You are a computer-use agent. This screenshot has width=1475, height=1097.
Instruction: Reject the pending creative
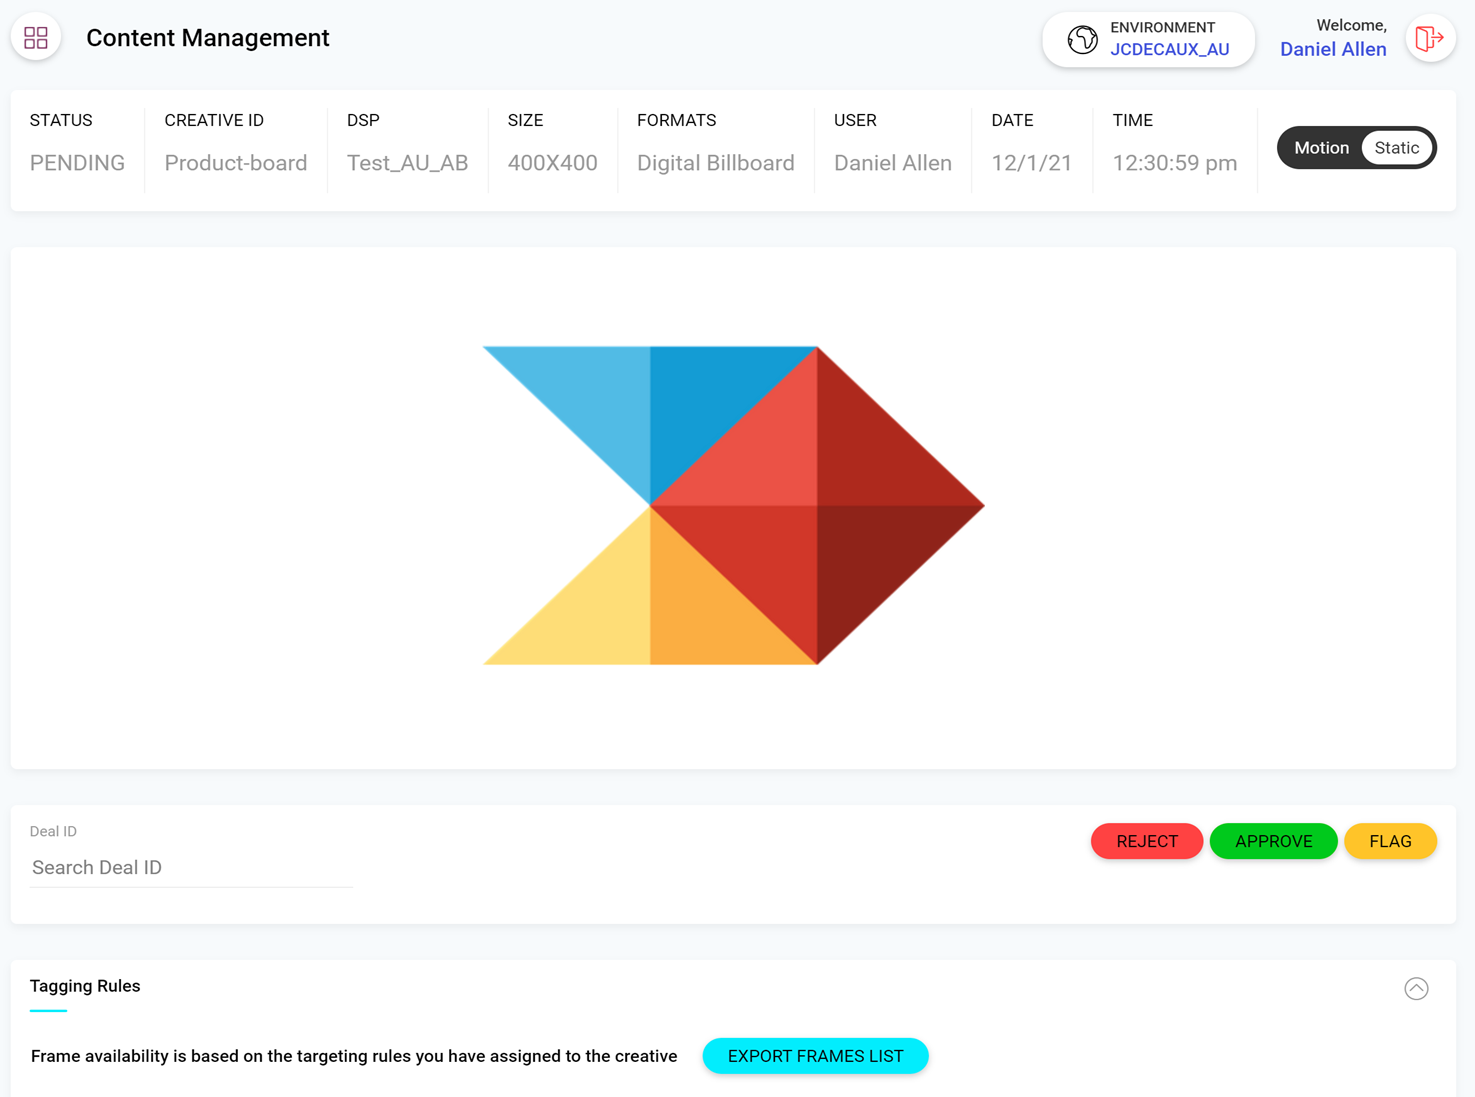click(1147, 841)
